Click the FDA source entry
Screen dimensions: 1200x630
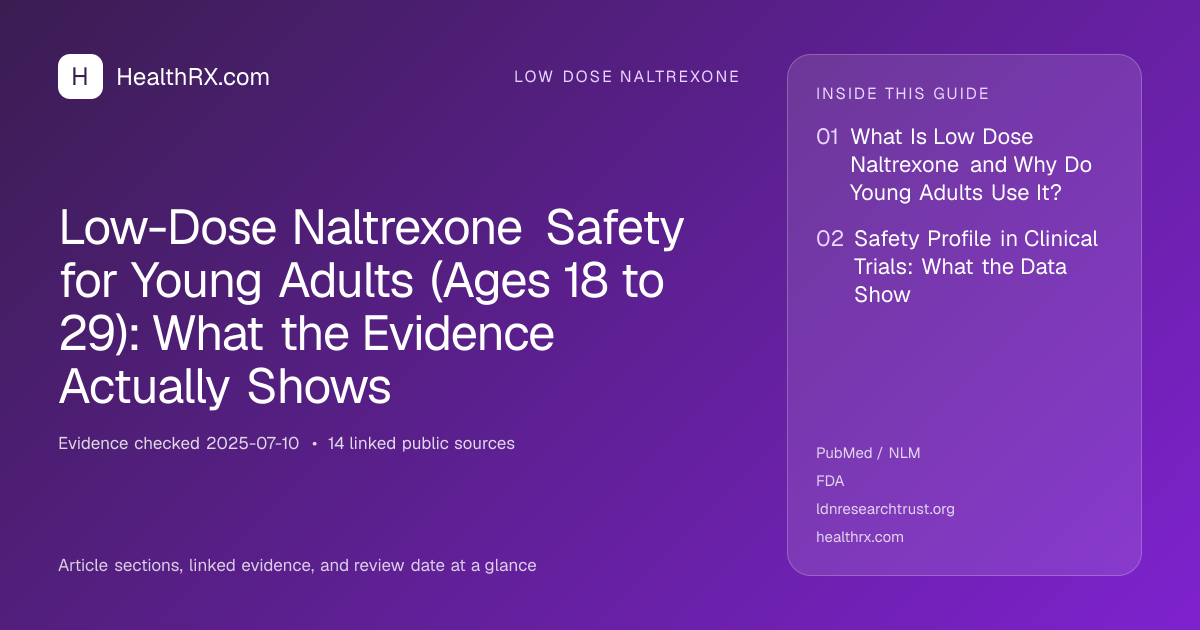830,481
